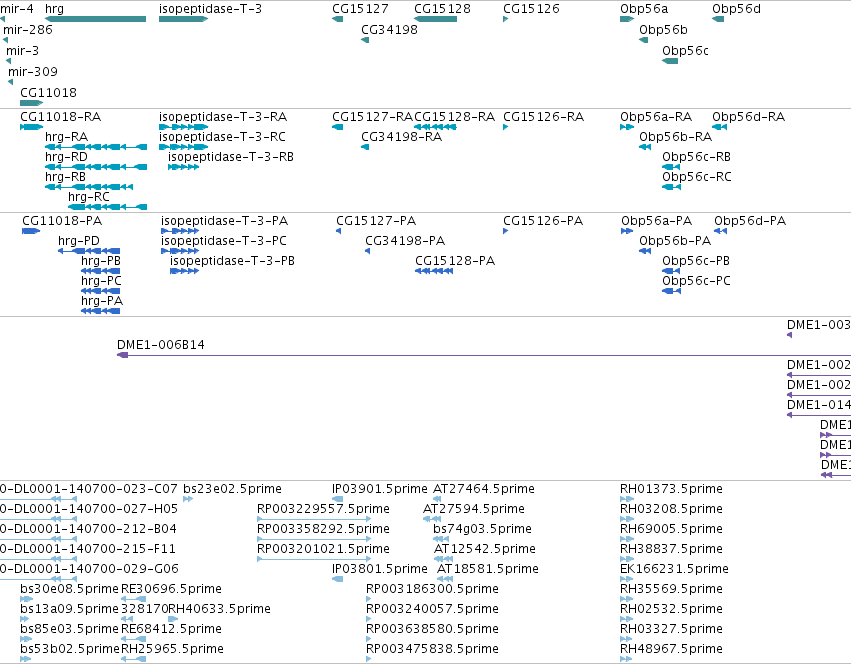This screenshot has width=851, height=664.
Task: Select the Obp56c-RC transcript label
Action: coord(697,176)
